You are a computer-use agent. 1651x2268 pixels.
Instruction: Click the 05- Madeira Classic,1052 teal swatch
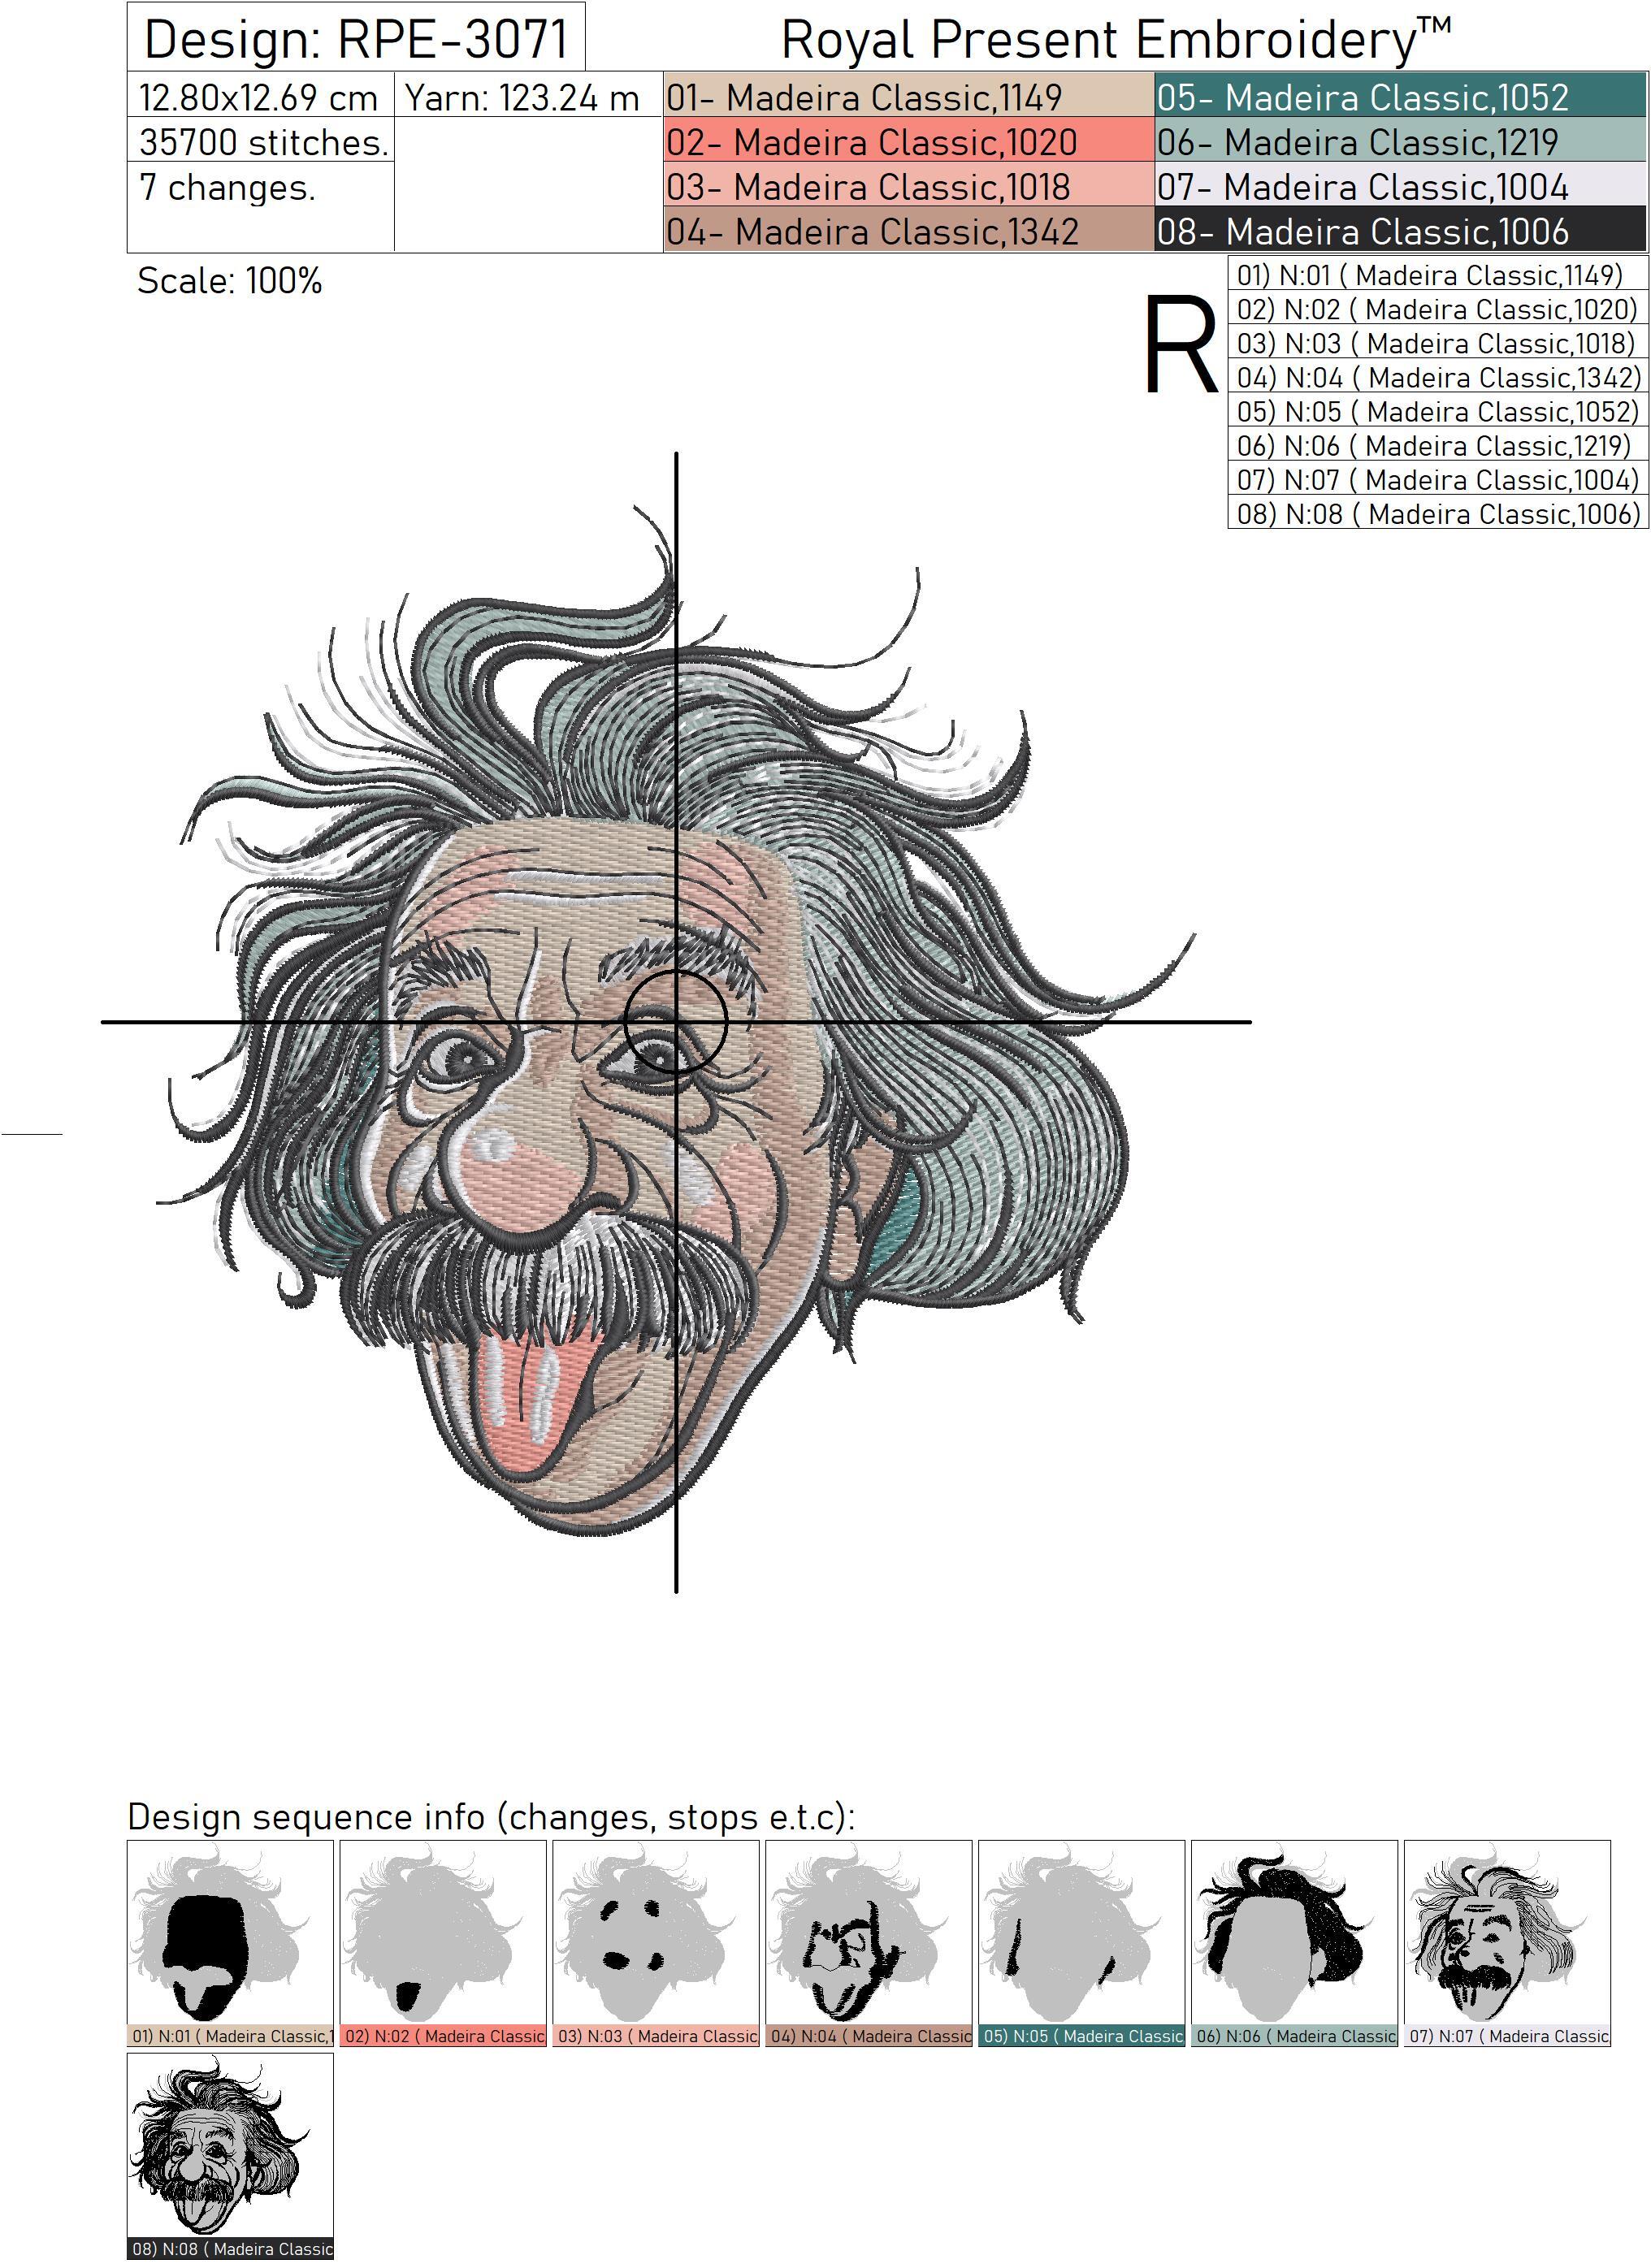click(x=1400, y=96)
